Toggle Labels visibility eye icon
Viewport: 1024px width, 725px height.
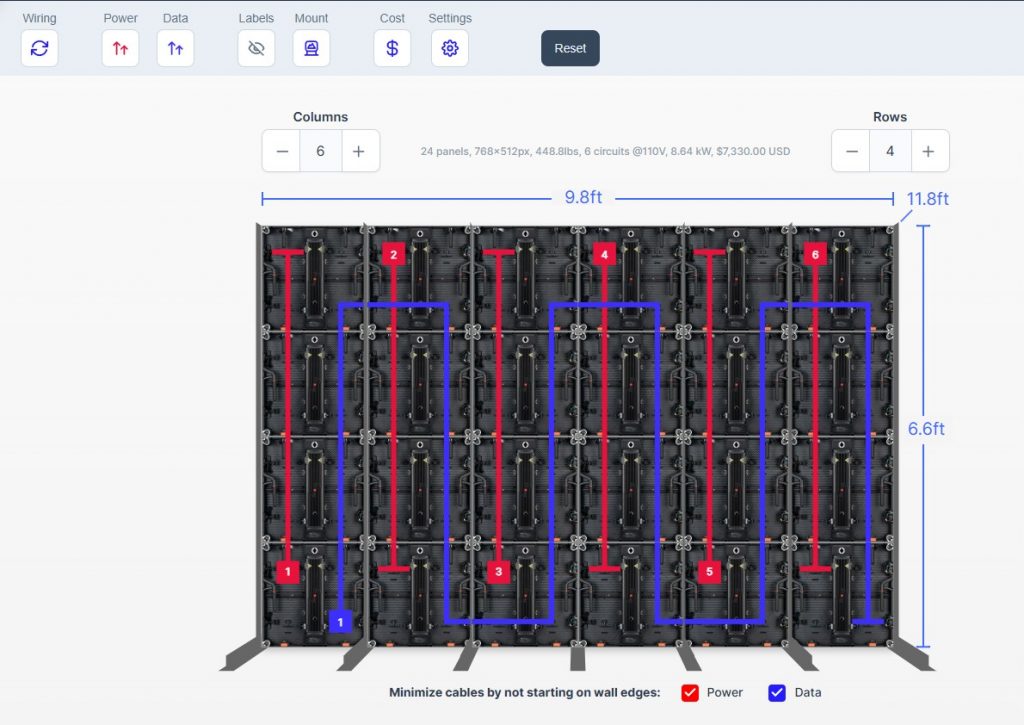[x=256, y=48]
